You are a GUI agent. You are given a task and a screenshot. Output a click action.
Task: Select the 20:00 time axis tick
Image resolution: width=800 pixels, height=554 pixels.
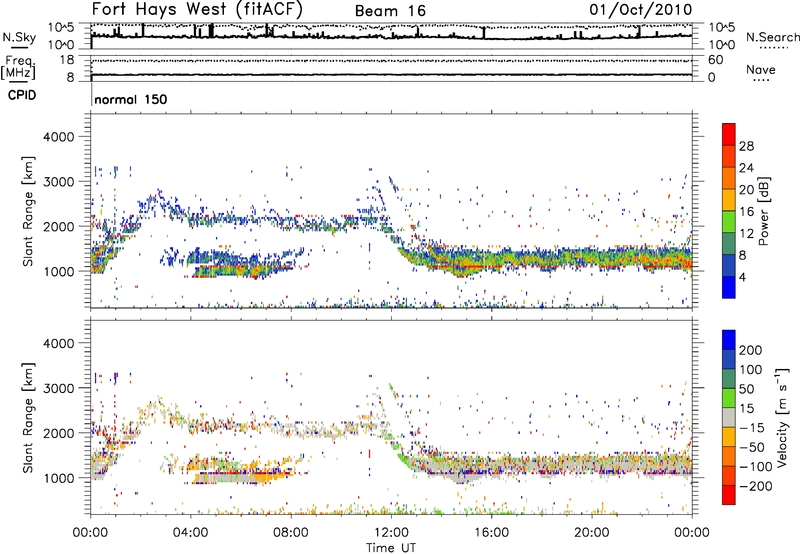pyautogui.click(x=592, y=533)
